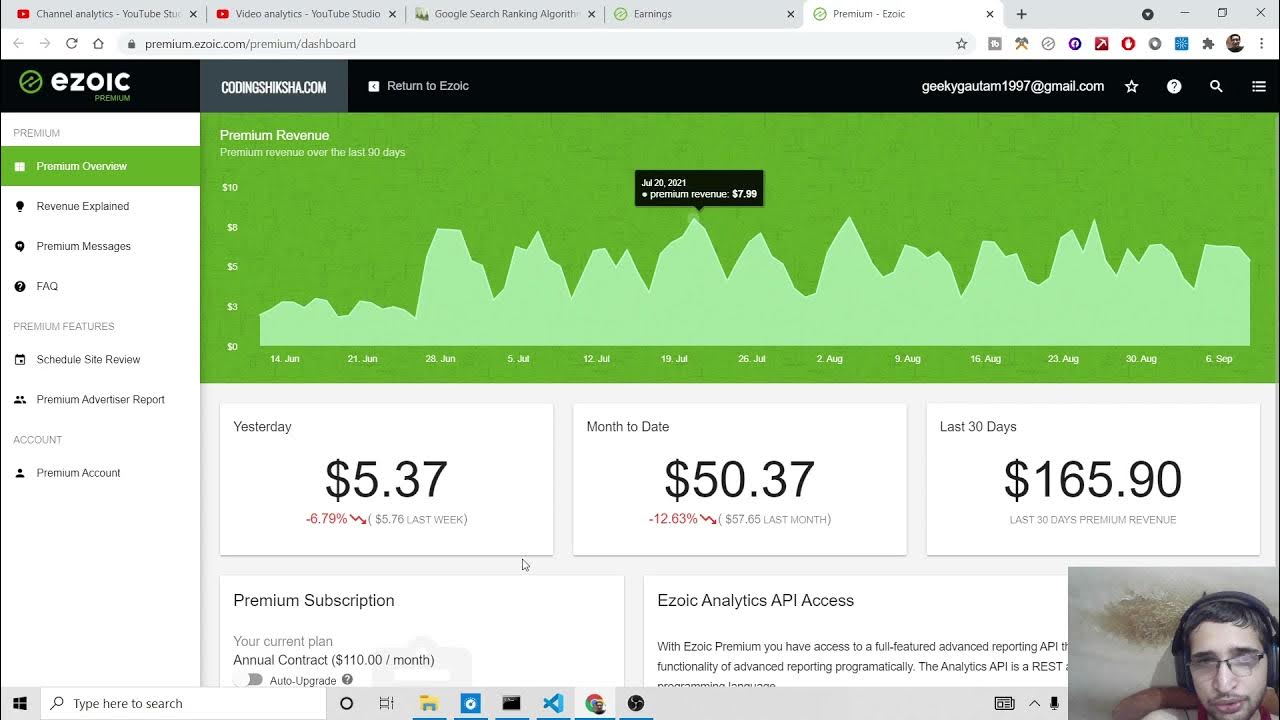
Task: Click the Ezoic Premium logo
Action: pos(76,85)
